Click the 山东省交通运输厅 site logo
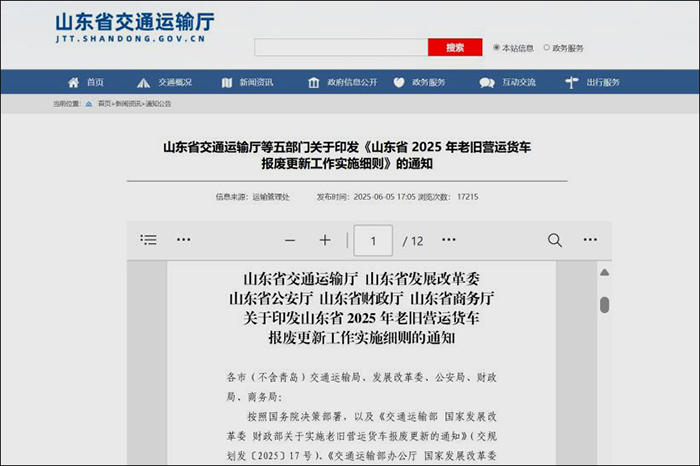Viewport: 700px width, 466px height. 135,28
